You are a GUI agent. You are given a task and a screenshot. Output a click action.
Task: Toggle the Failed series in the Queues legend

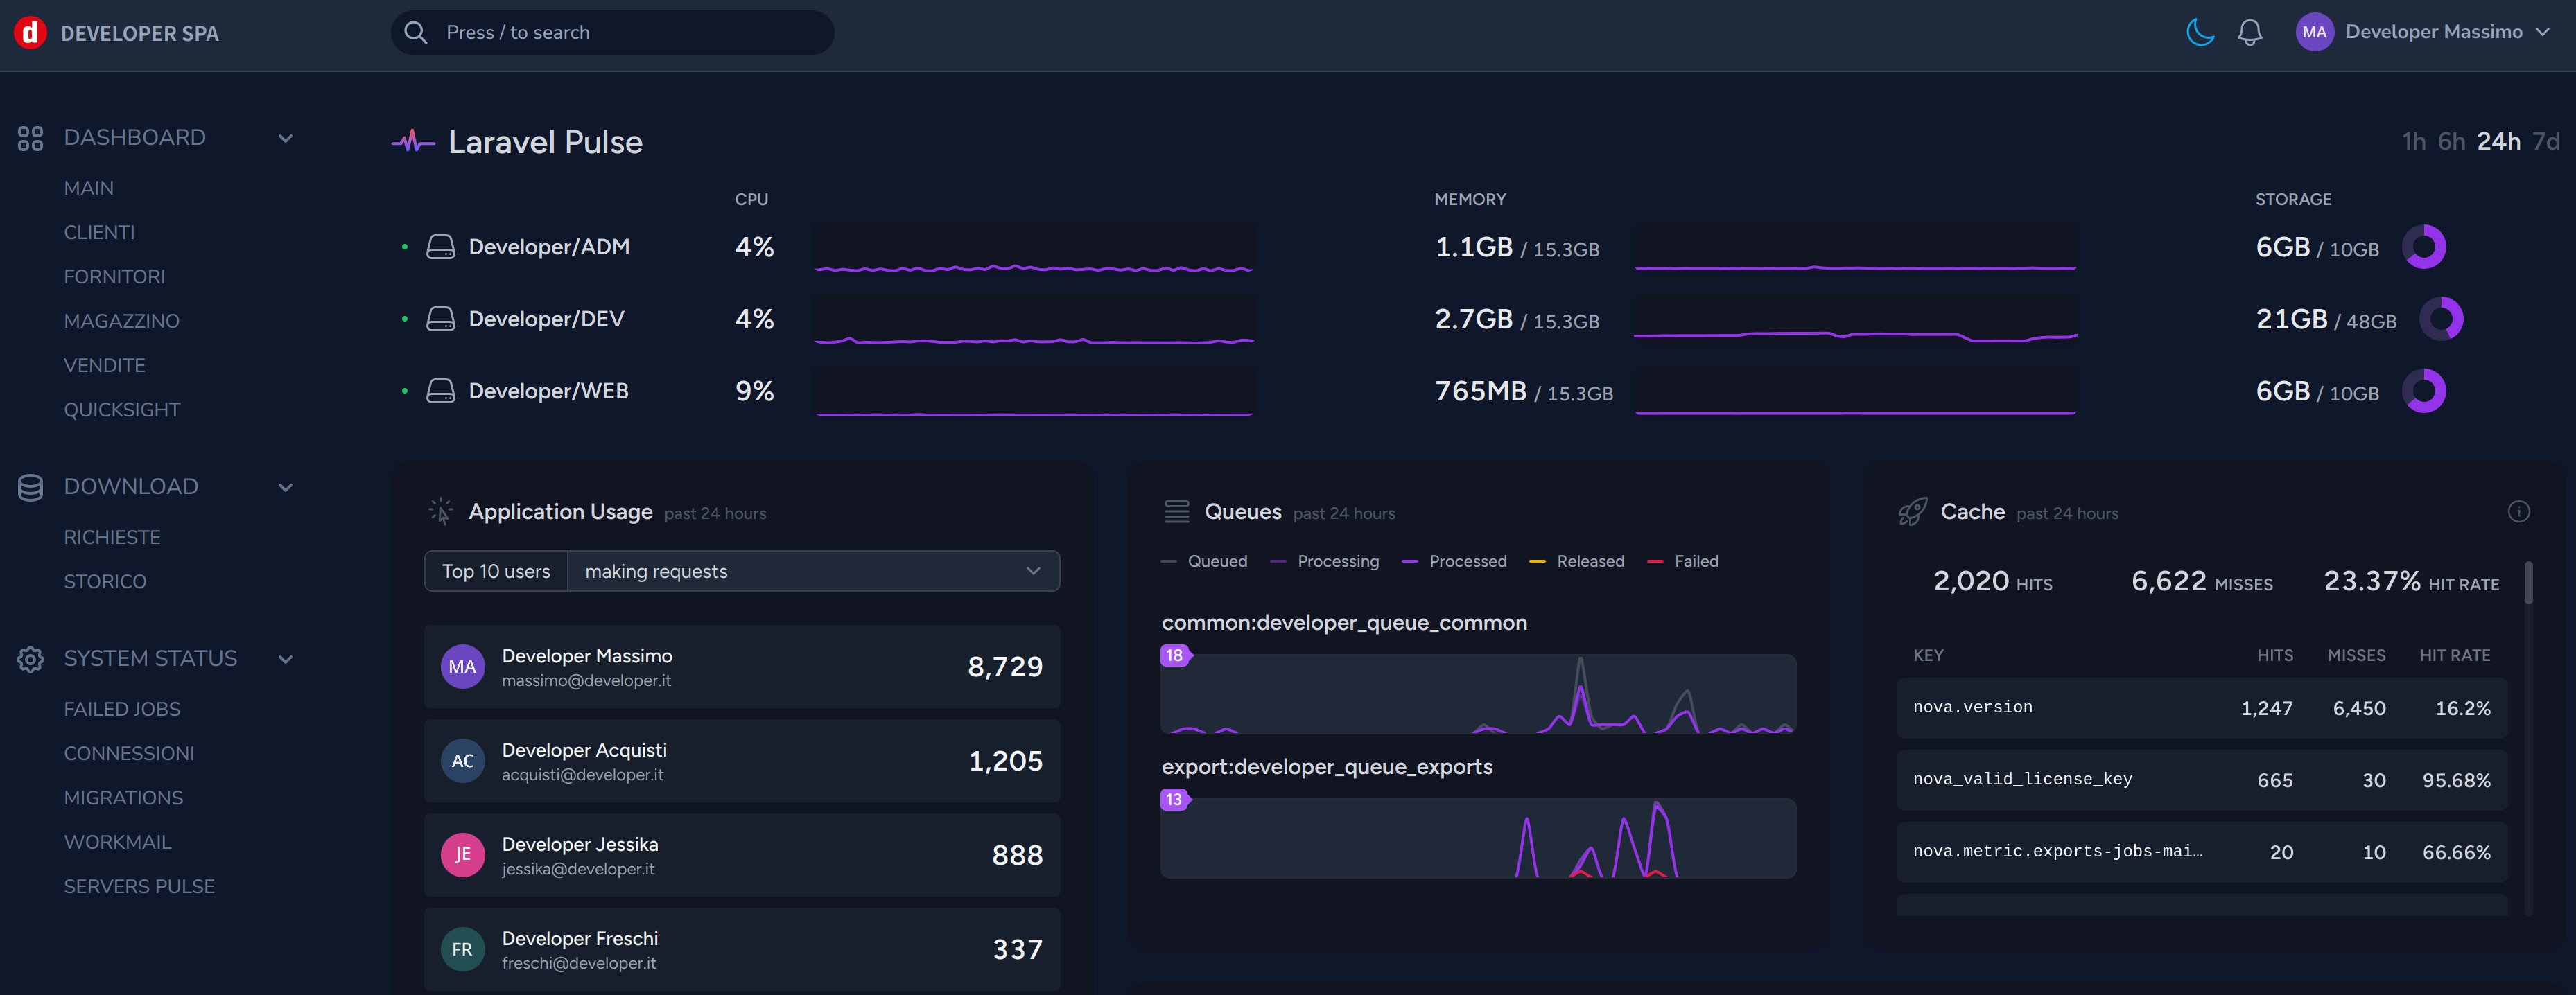[1694, 561]
